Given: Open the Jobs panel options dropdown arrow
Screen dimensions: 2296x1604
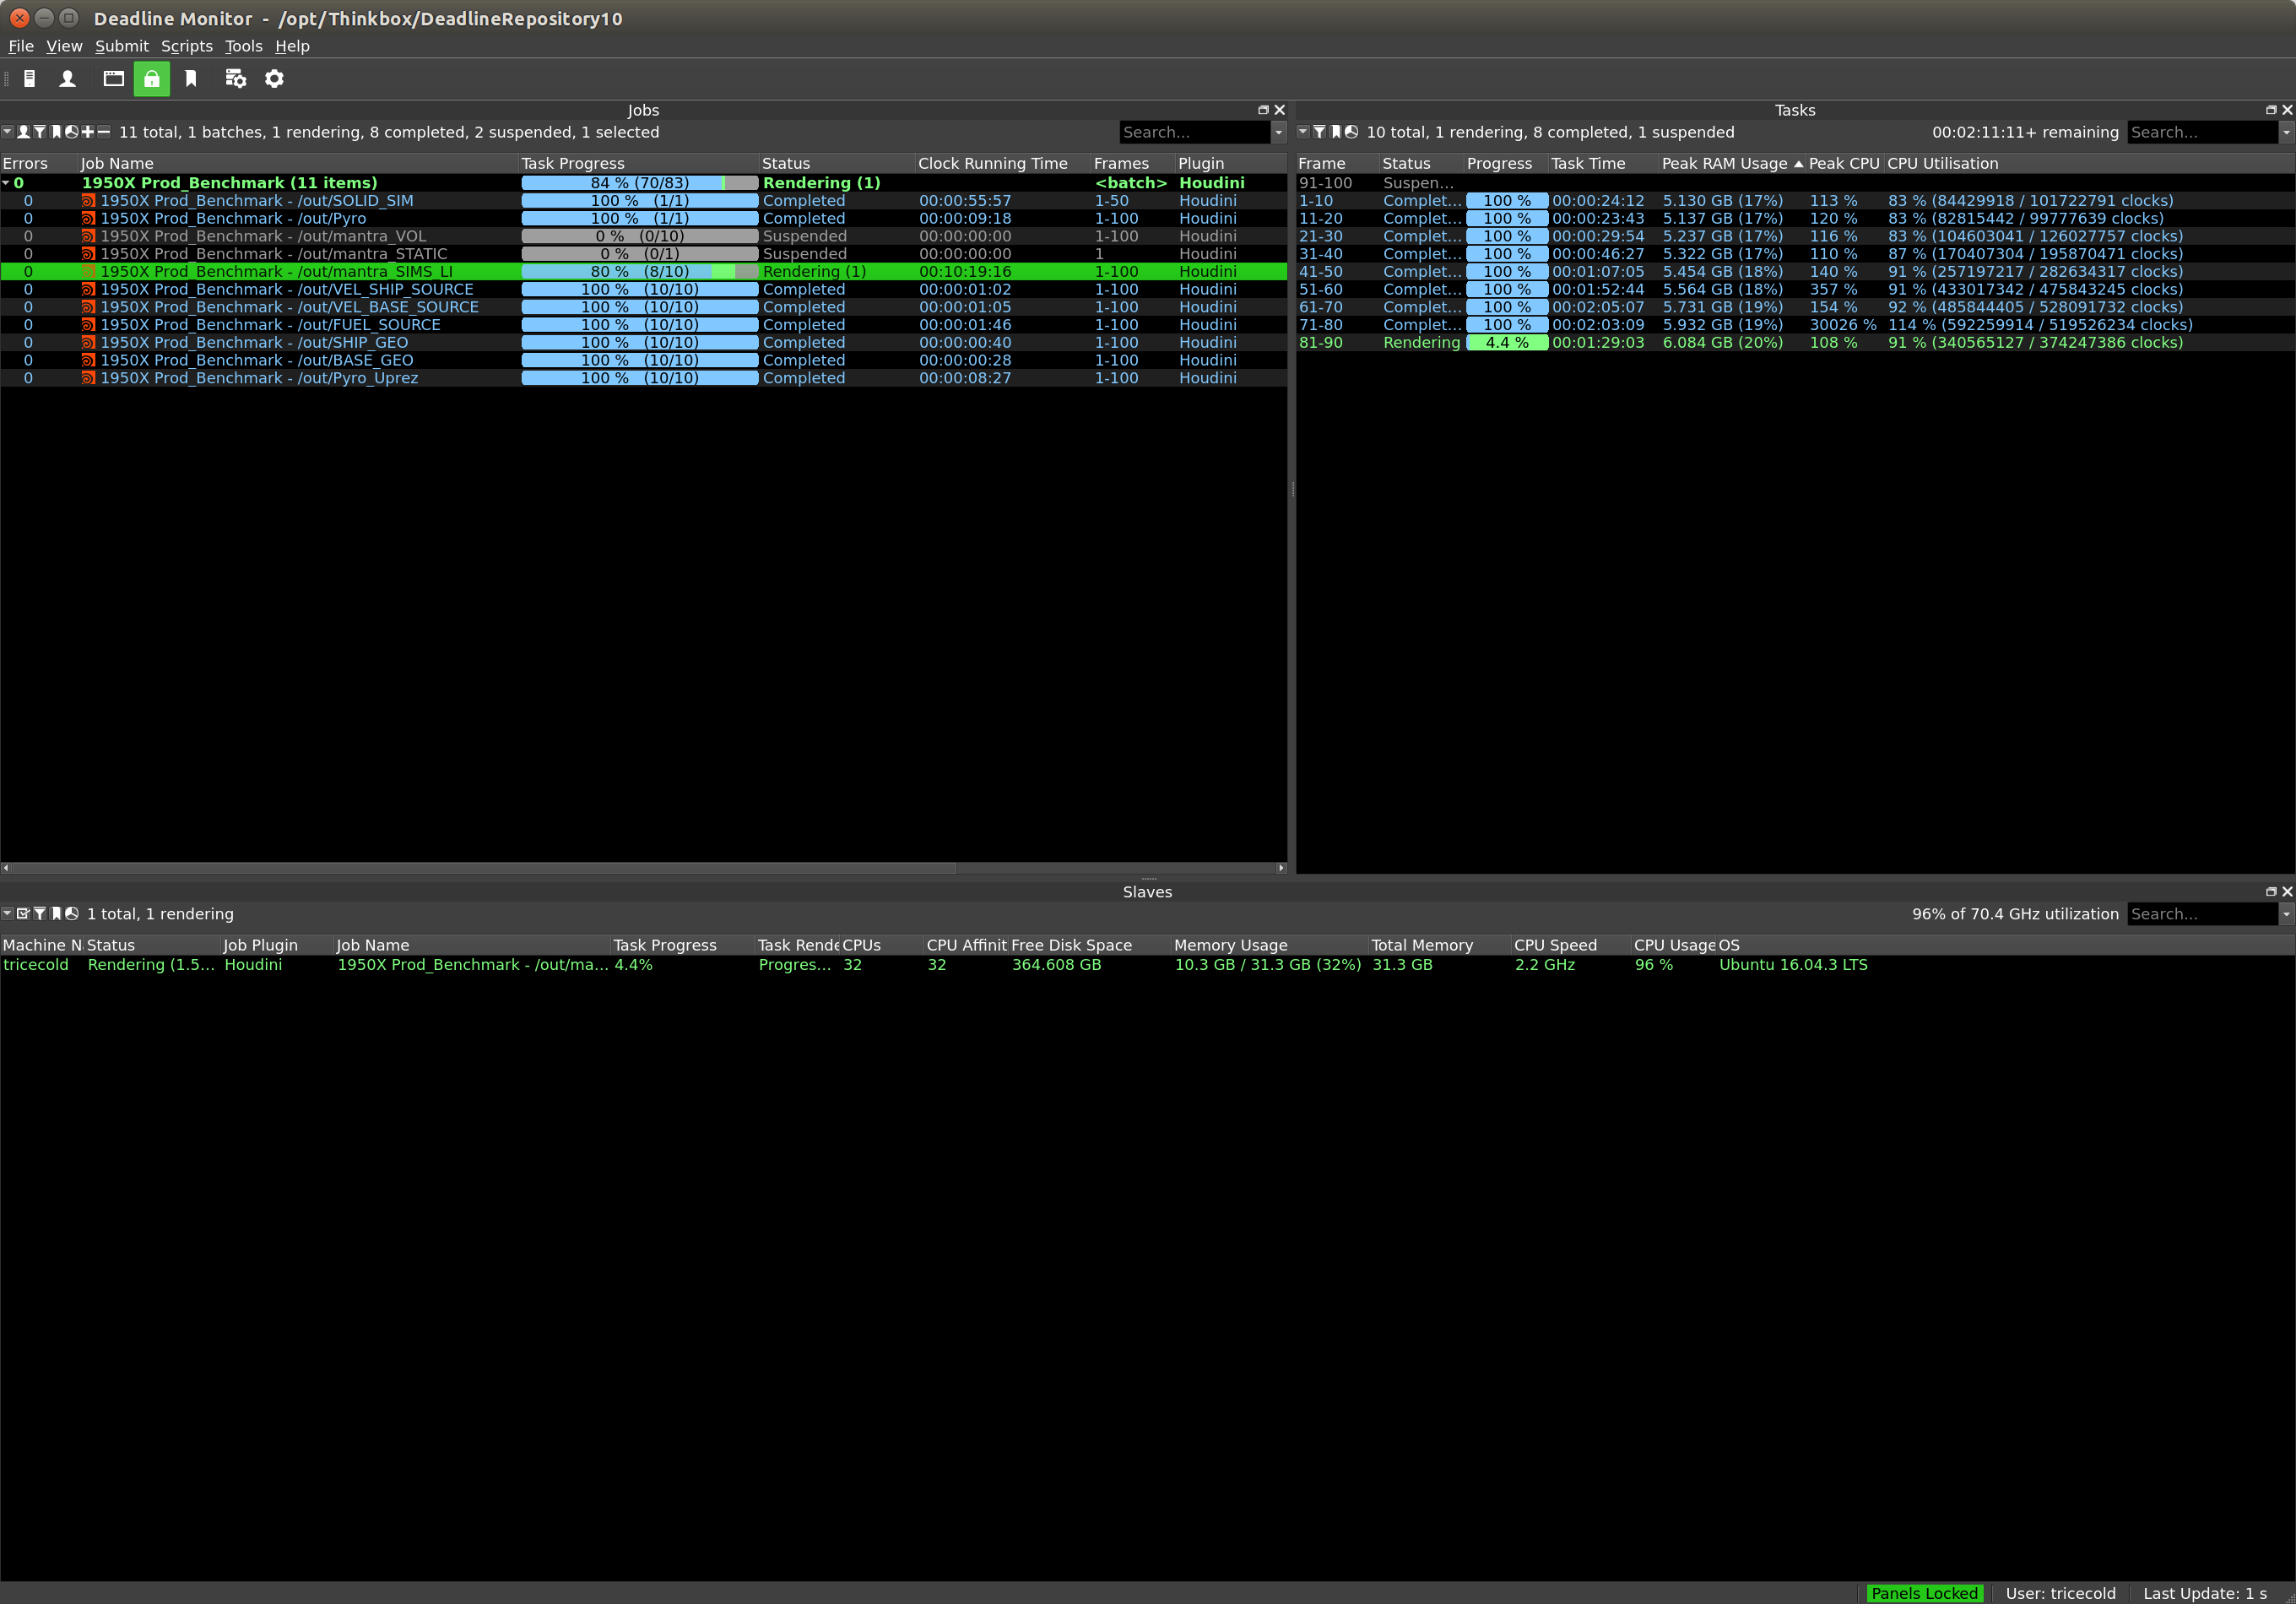Looking at the screenshot, I should 7,132.
